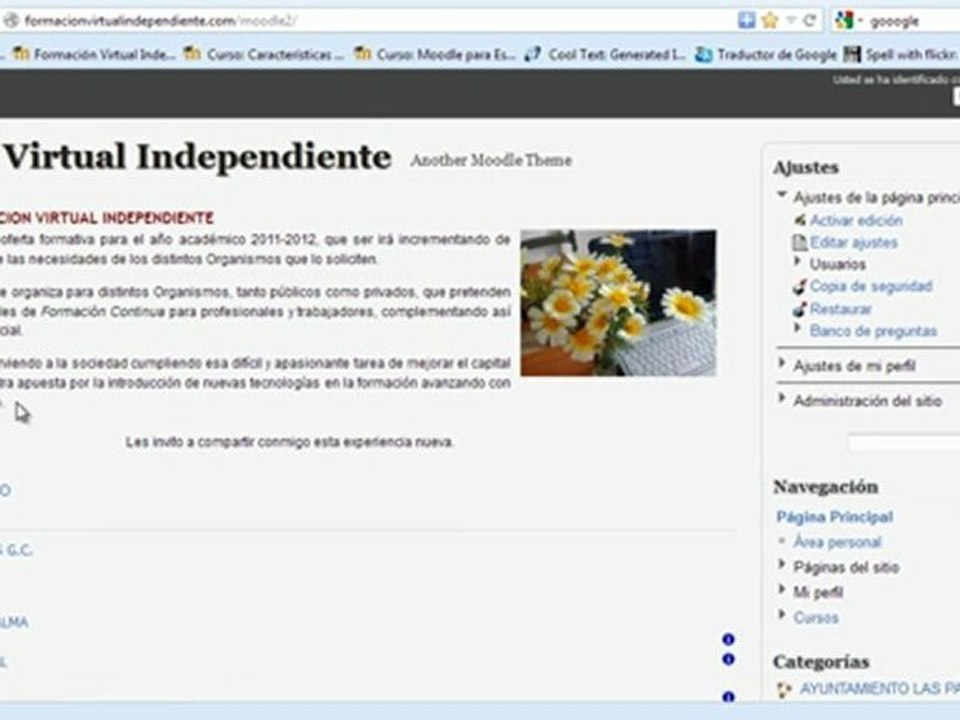960x720 pixels.
Task: Open the Google search engine dropdown
Action: 848,21
